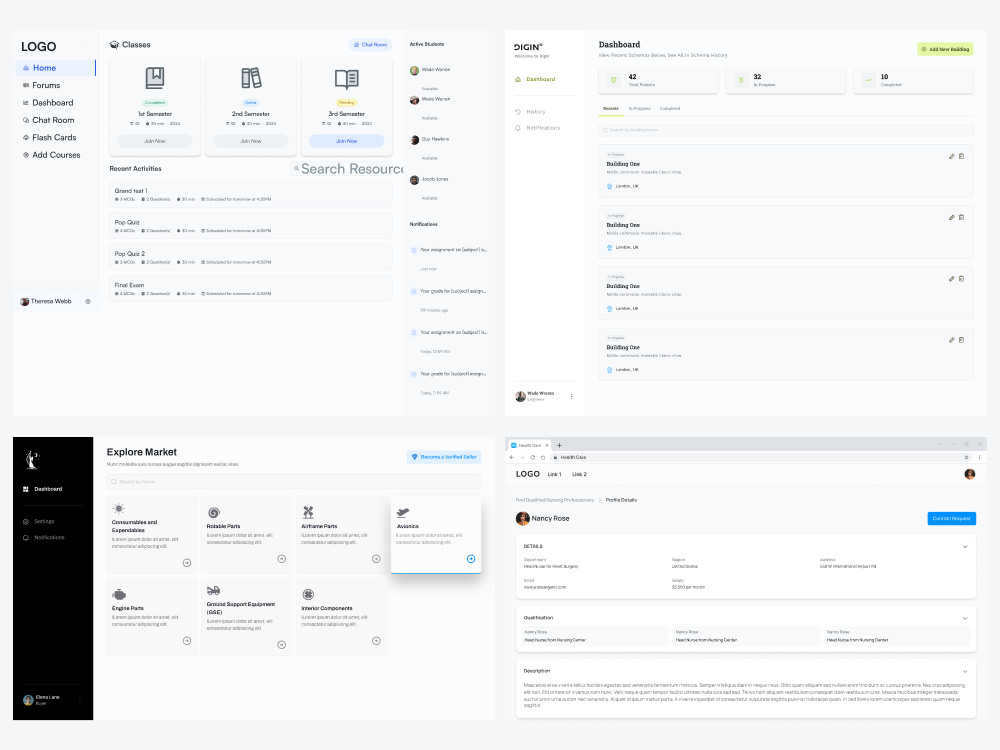Click Guy Hawkins avatar in Active Students
The image size is (1000, 750).
(415, 140)
